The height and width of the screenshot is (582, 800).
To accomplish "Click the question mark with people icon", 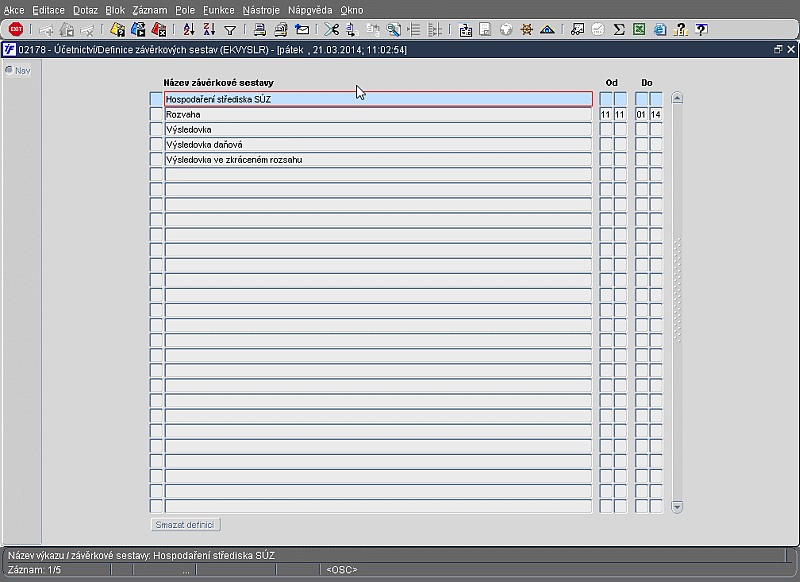I will point(681,29).
